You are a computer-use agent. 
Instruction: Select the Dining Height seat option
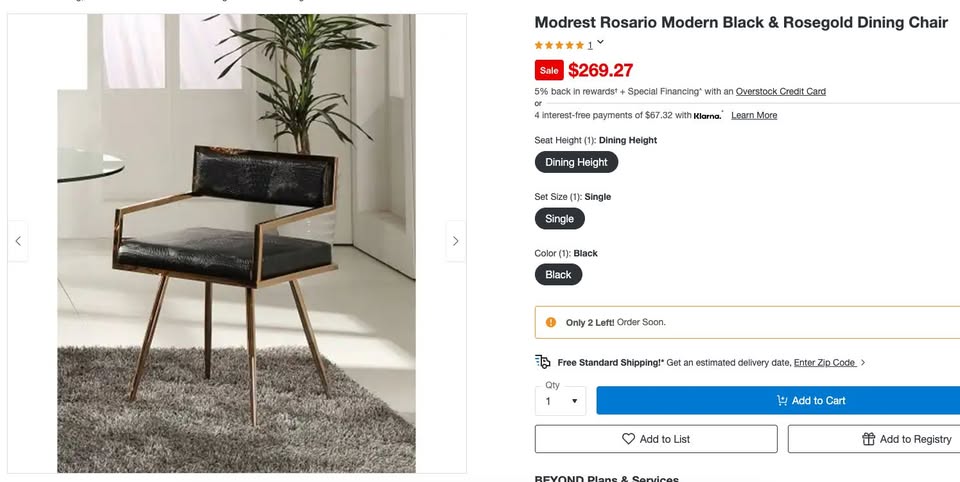[x=576, y=162]
